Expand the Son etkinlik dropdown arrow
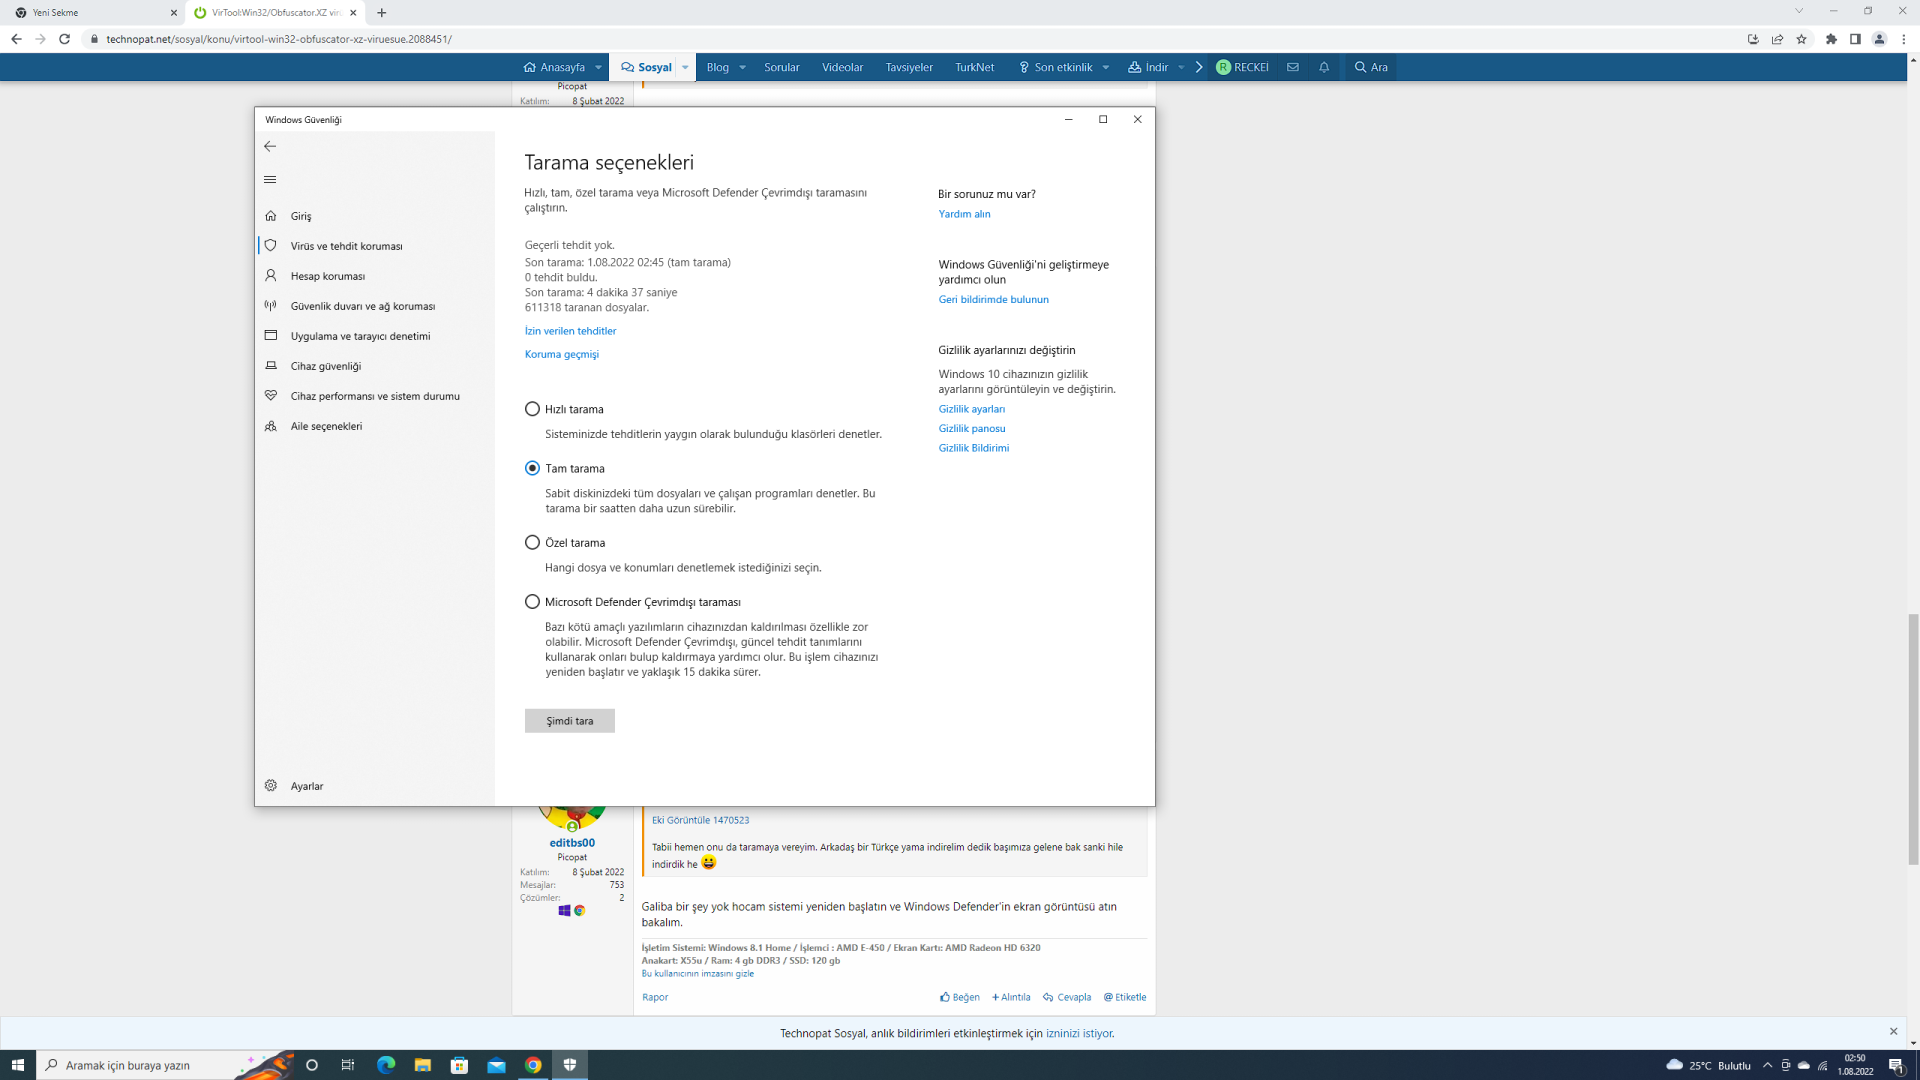1920x1080 pixels. [1106, 67]
